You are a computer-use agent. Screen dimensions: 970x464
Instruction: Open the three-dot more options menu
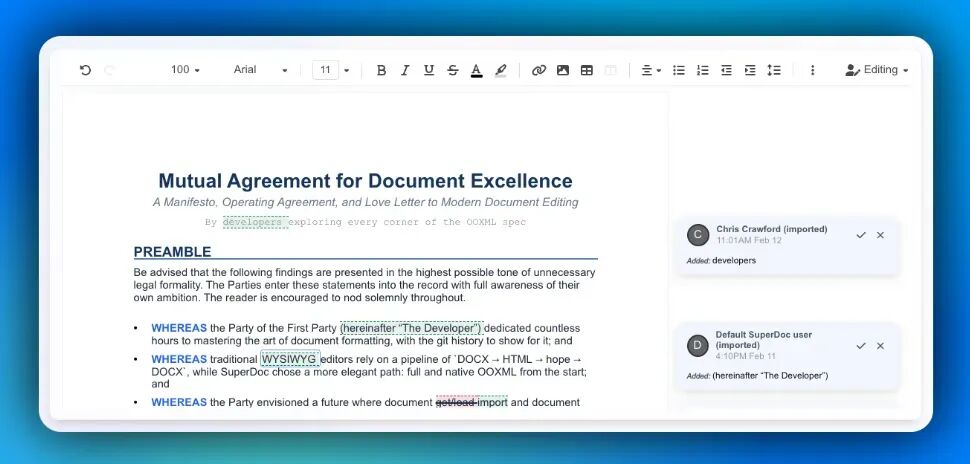[x=812, y=70]
